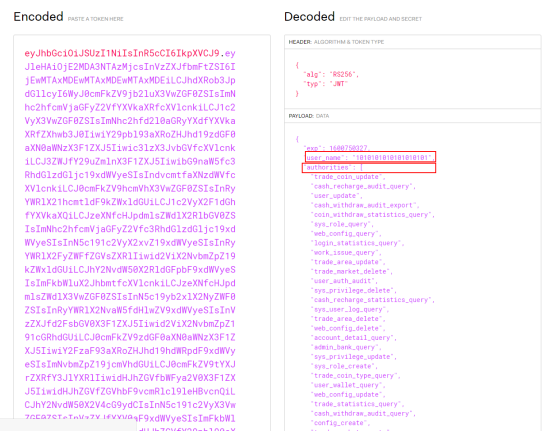554x432 pixels.
Task: Click the "cash_recharge_audit_query" authority entry
Action: pyautogui.click(x=363, y=187)
